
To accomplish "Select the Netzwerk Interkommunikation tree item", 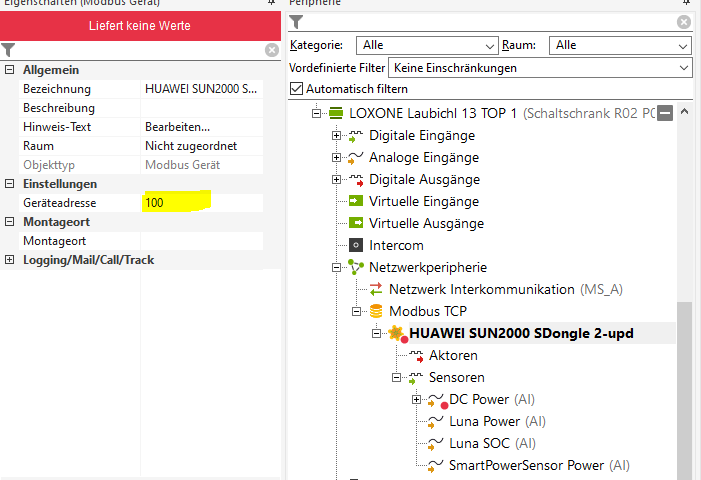I will point(506,289).
